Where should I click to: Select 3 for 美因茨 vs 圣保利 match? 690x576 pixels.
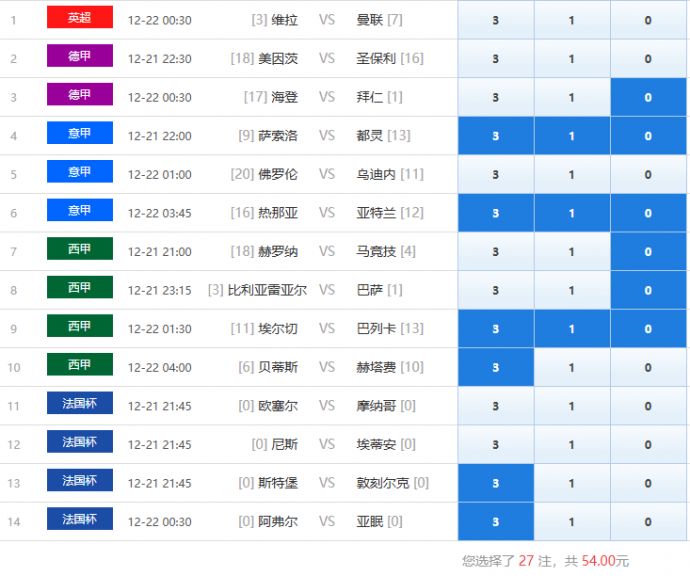tap(496, 59)
